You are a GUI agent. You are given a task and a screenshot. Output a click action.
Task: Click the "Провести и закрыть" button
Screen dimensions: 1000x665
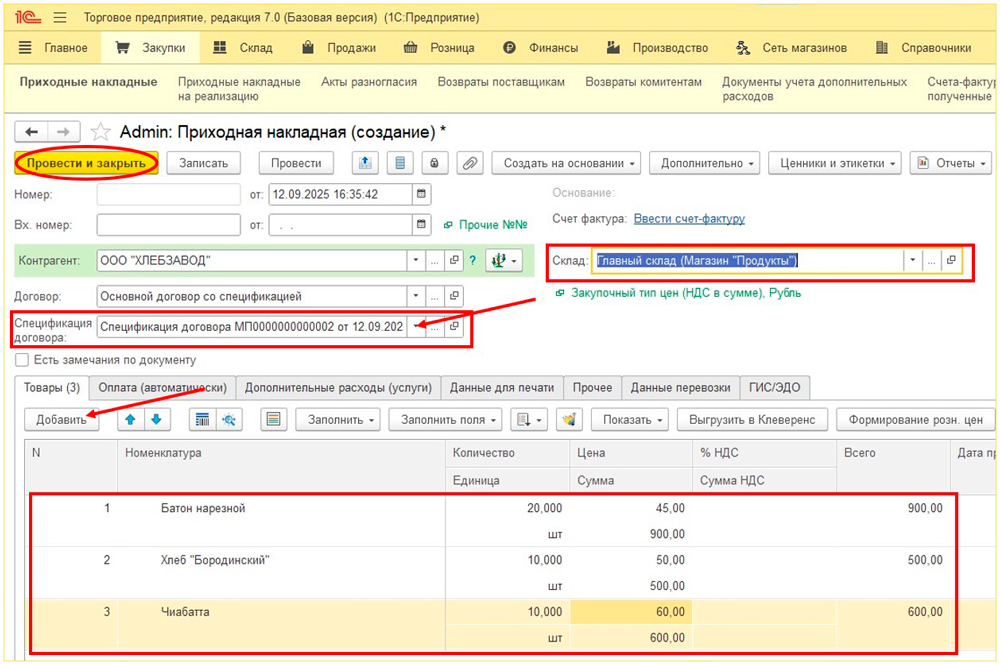86,163
